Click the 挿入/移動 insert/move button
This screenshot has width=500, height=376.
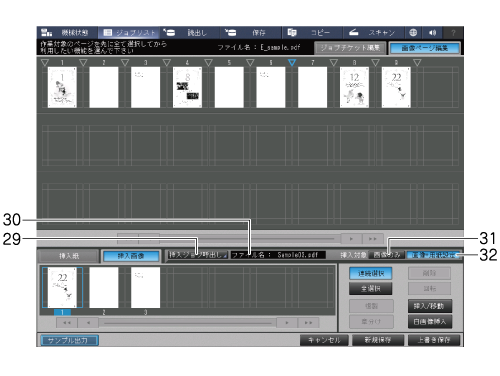click(430, 306)
